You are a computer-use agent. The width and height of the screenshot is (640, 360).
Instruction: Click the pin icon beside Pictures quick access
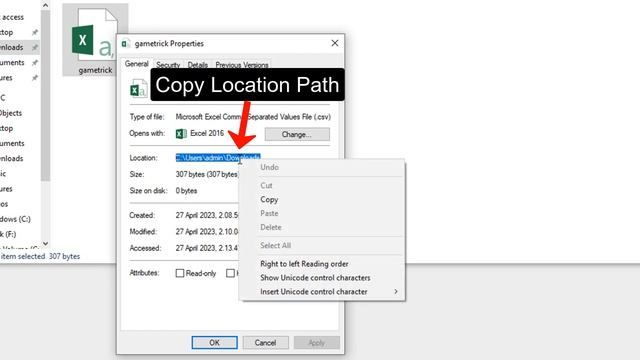coord(35,78)
